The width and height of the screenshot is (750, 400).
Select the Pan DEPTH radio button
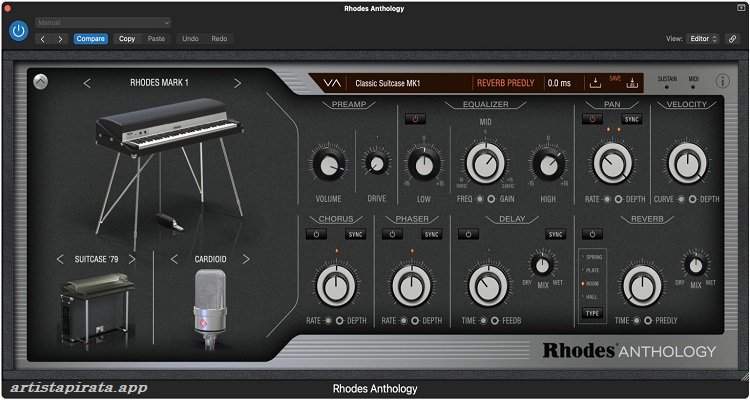pos(618,199)
